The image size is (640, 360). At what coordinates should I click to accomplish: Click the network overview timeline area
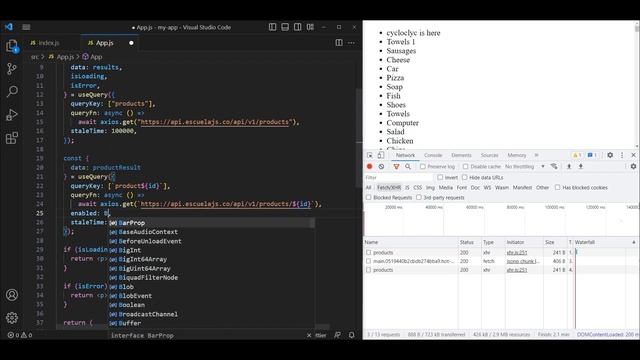501,219
